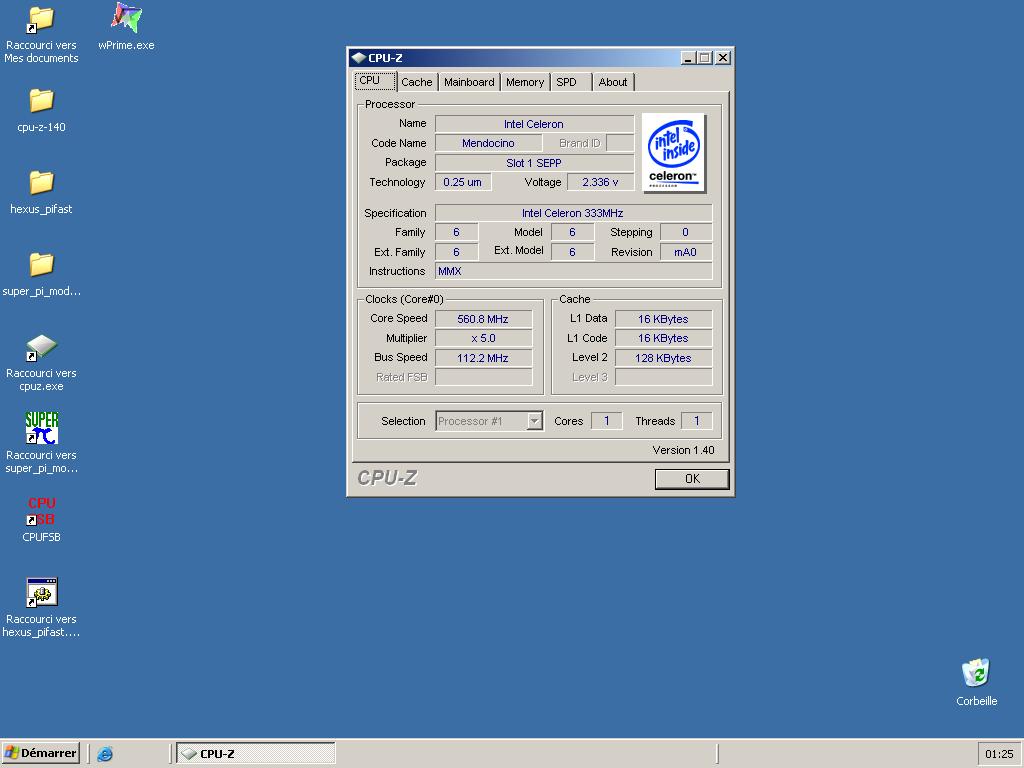Click the Core Speed value 560.8 MHz
1024x768 pixels.
(483, 319)
